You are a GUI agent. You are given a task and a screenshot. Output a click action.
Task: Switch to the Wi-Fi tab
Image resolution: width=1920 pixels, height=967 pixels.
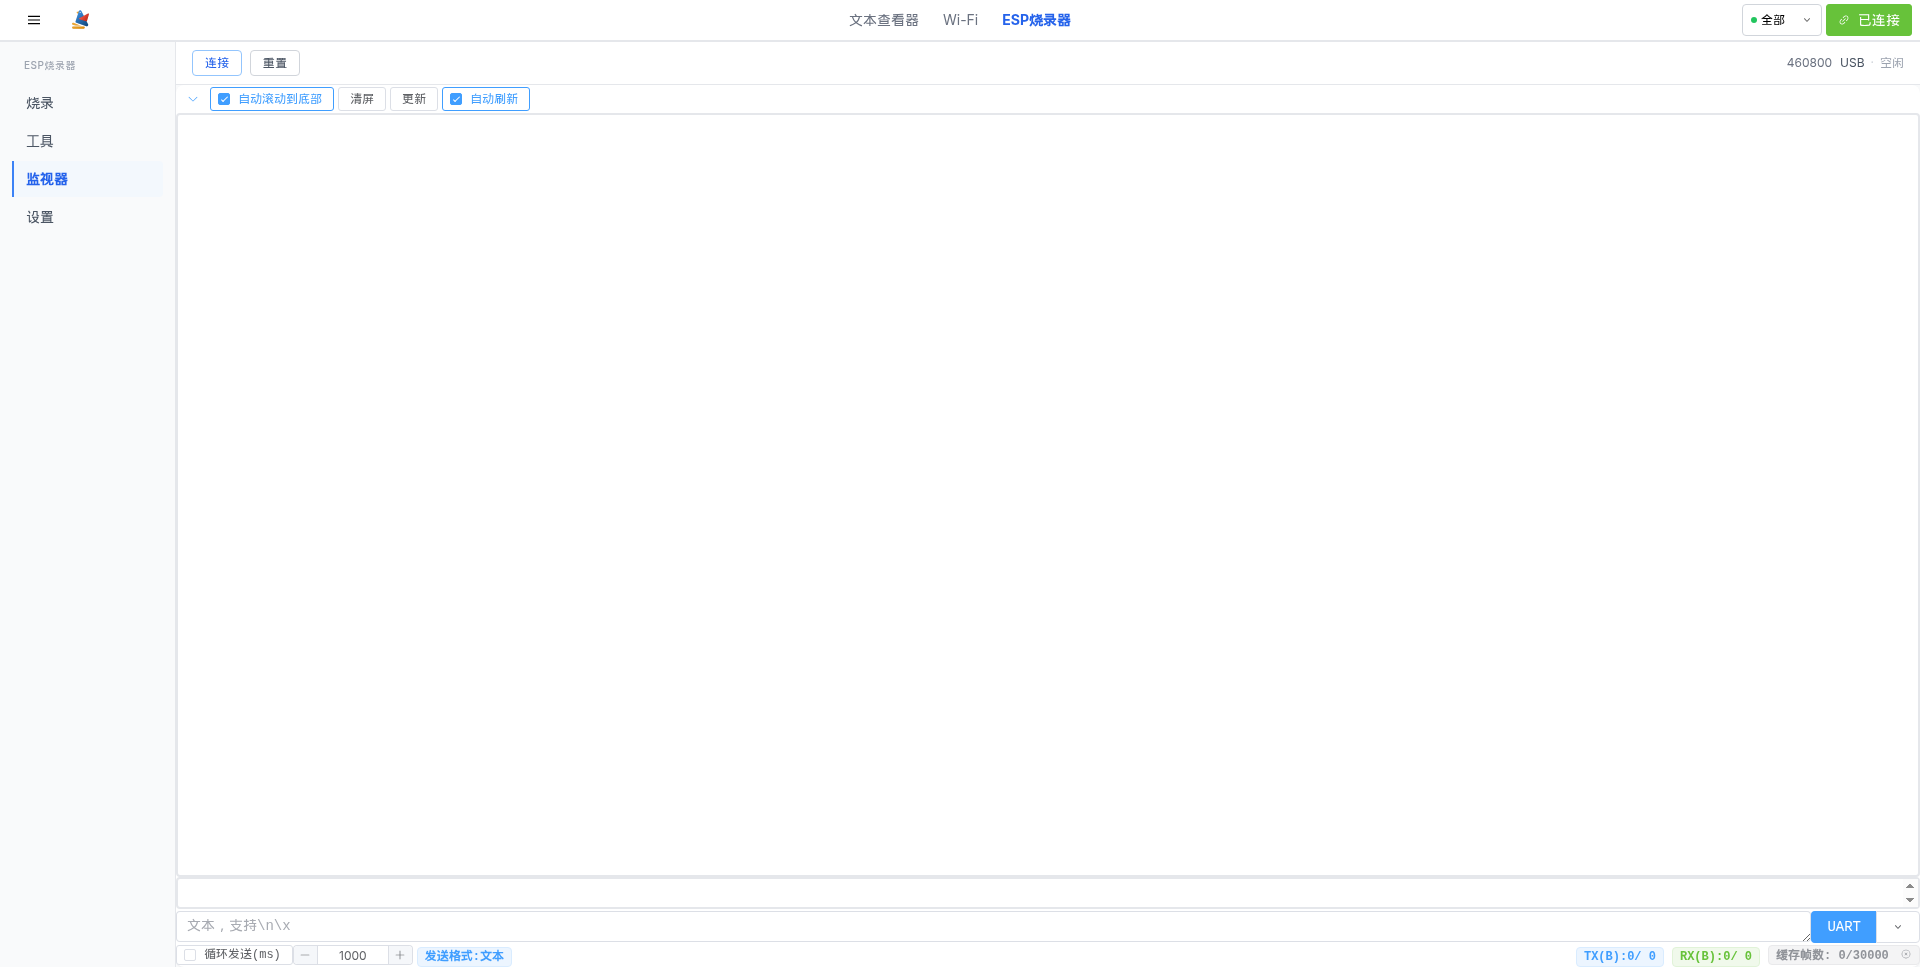click(x=960, y=20)
